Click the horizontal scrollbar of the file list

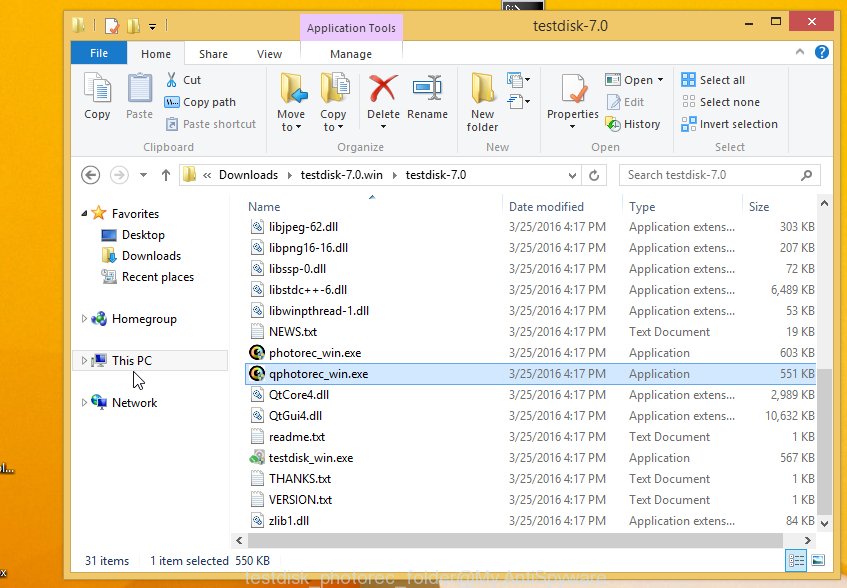(x=515, y=540)
